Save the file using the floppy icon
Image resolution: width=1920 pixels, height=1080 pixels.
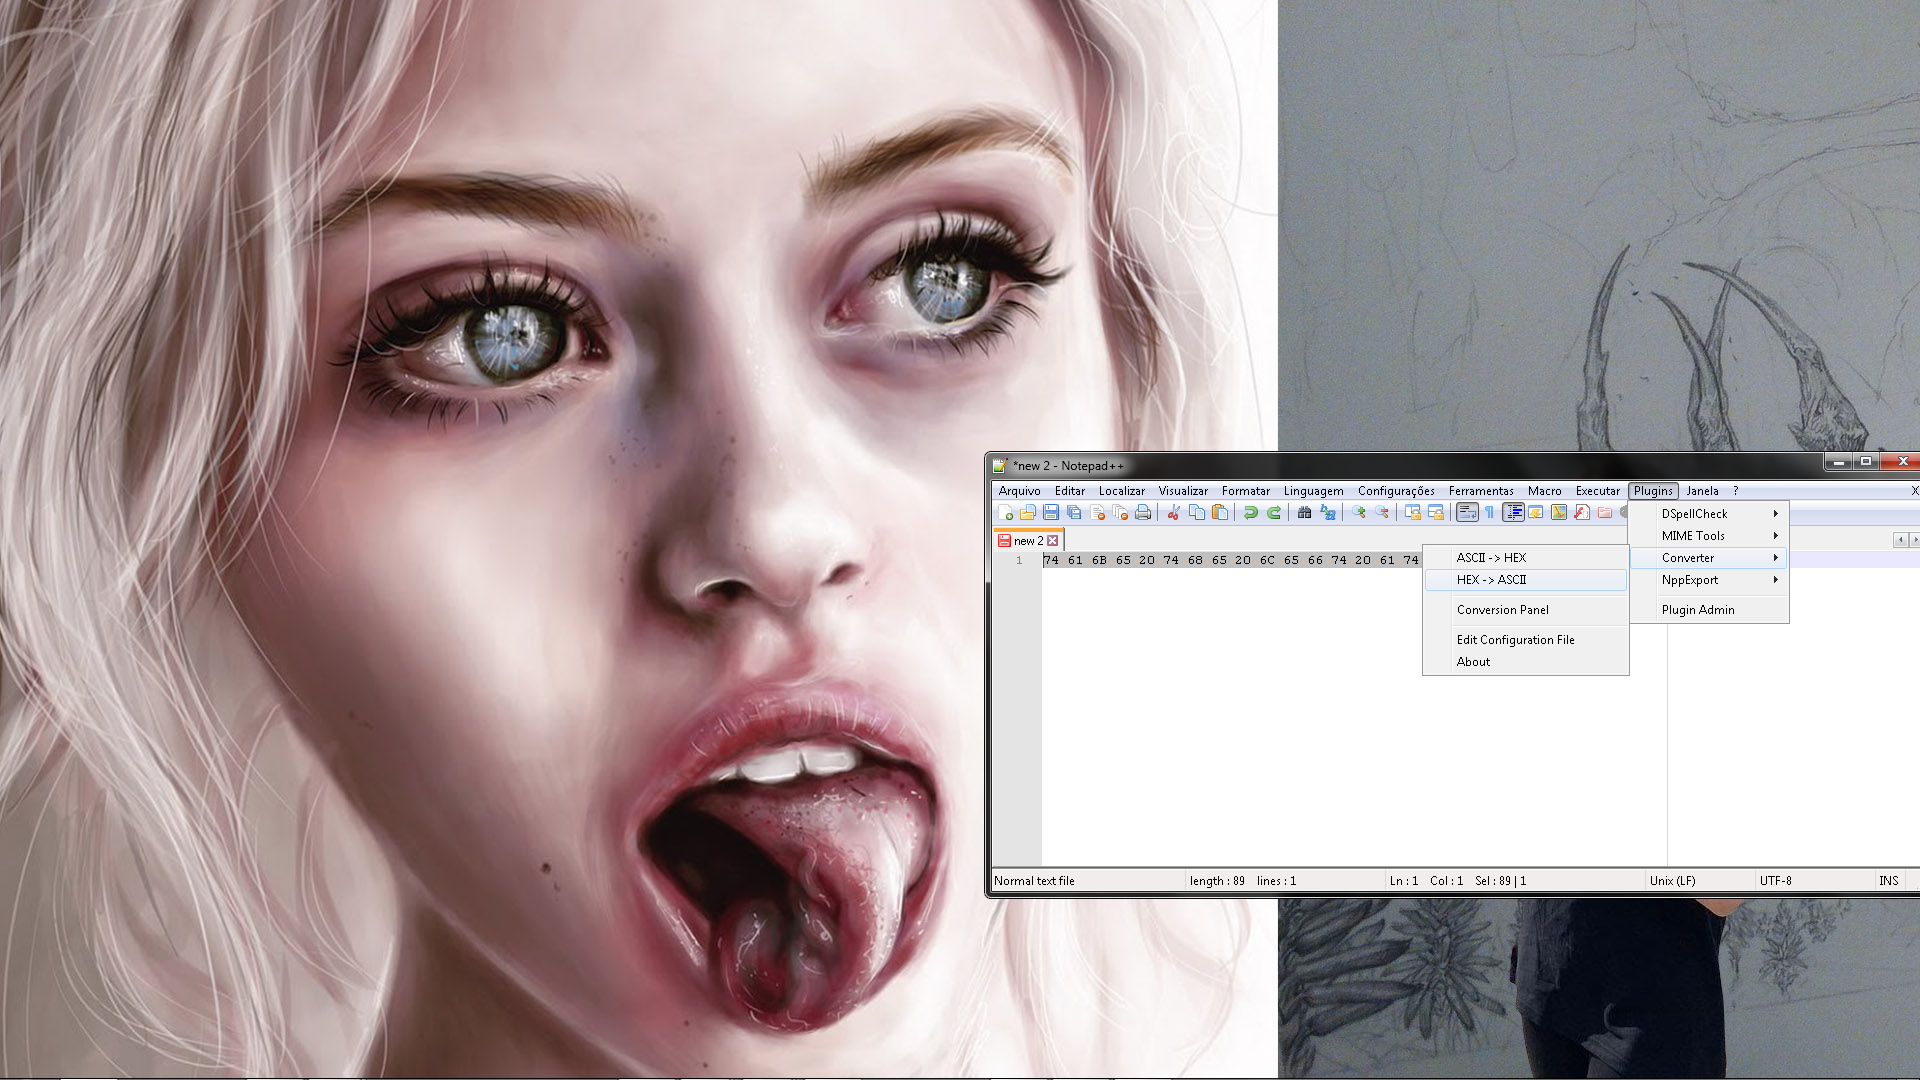pyautogui.click(x=1051, y=512)
